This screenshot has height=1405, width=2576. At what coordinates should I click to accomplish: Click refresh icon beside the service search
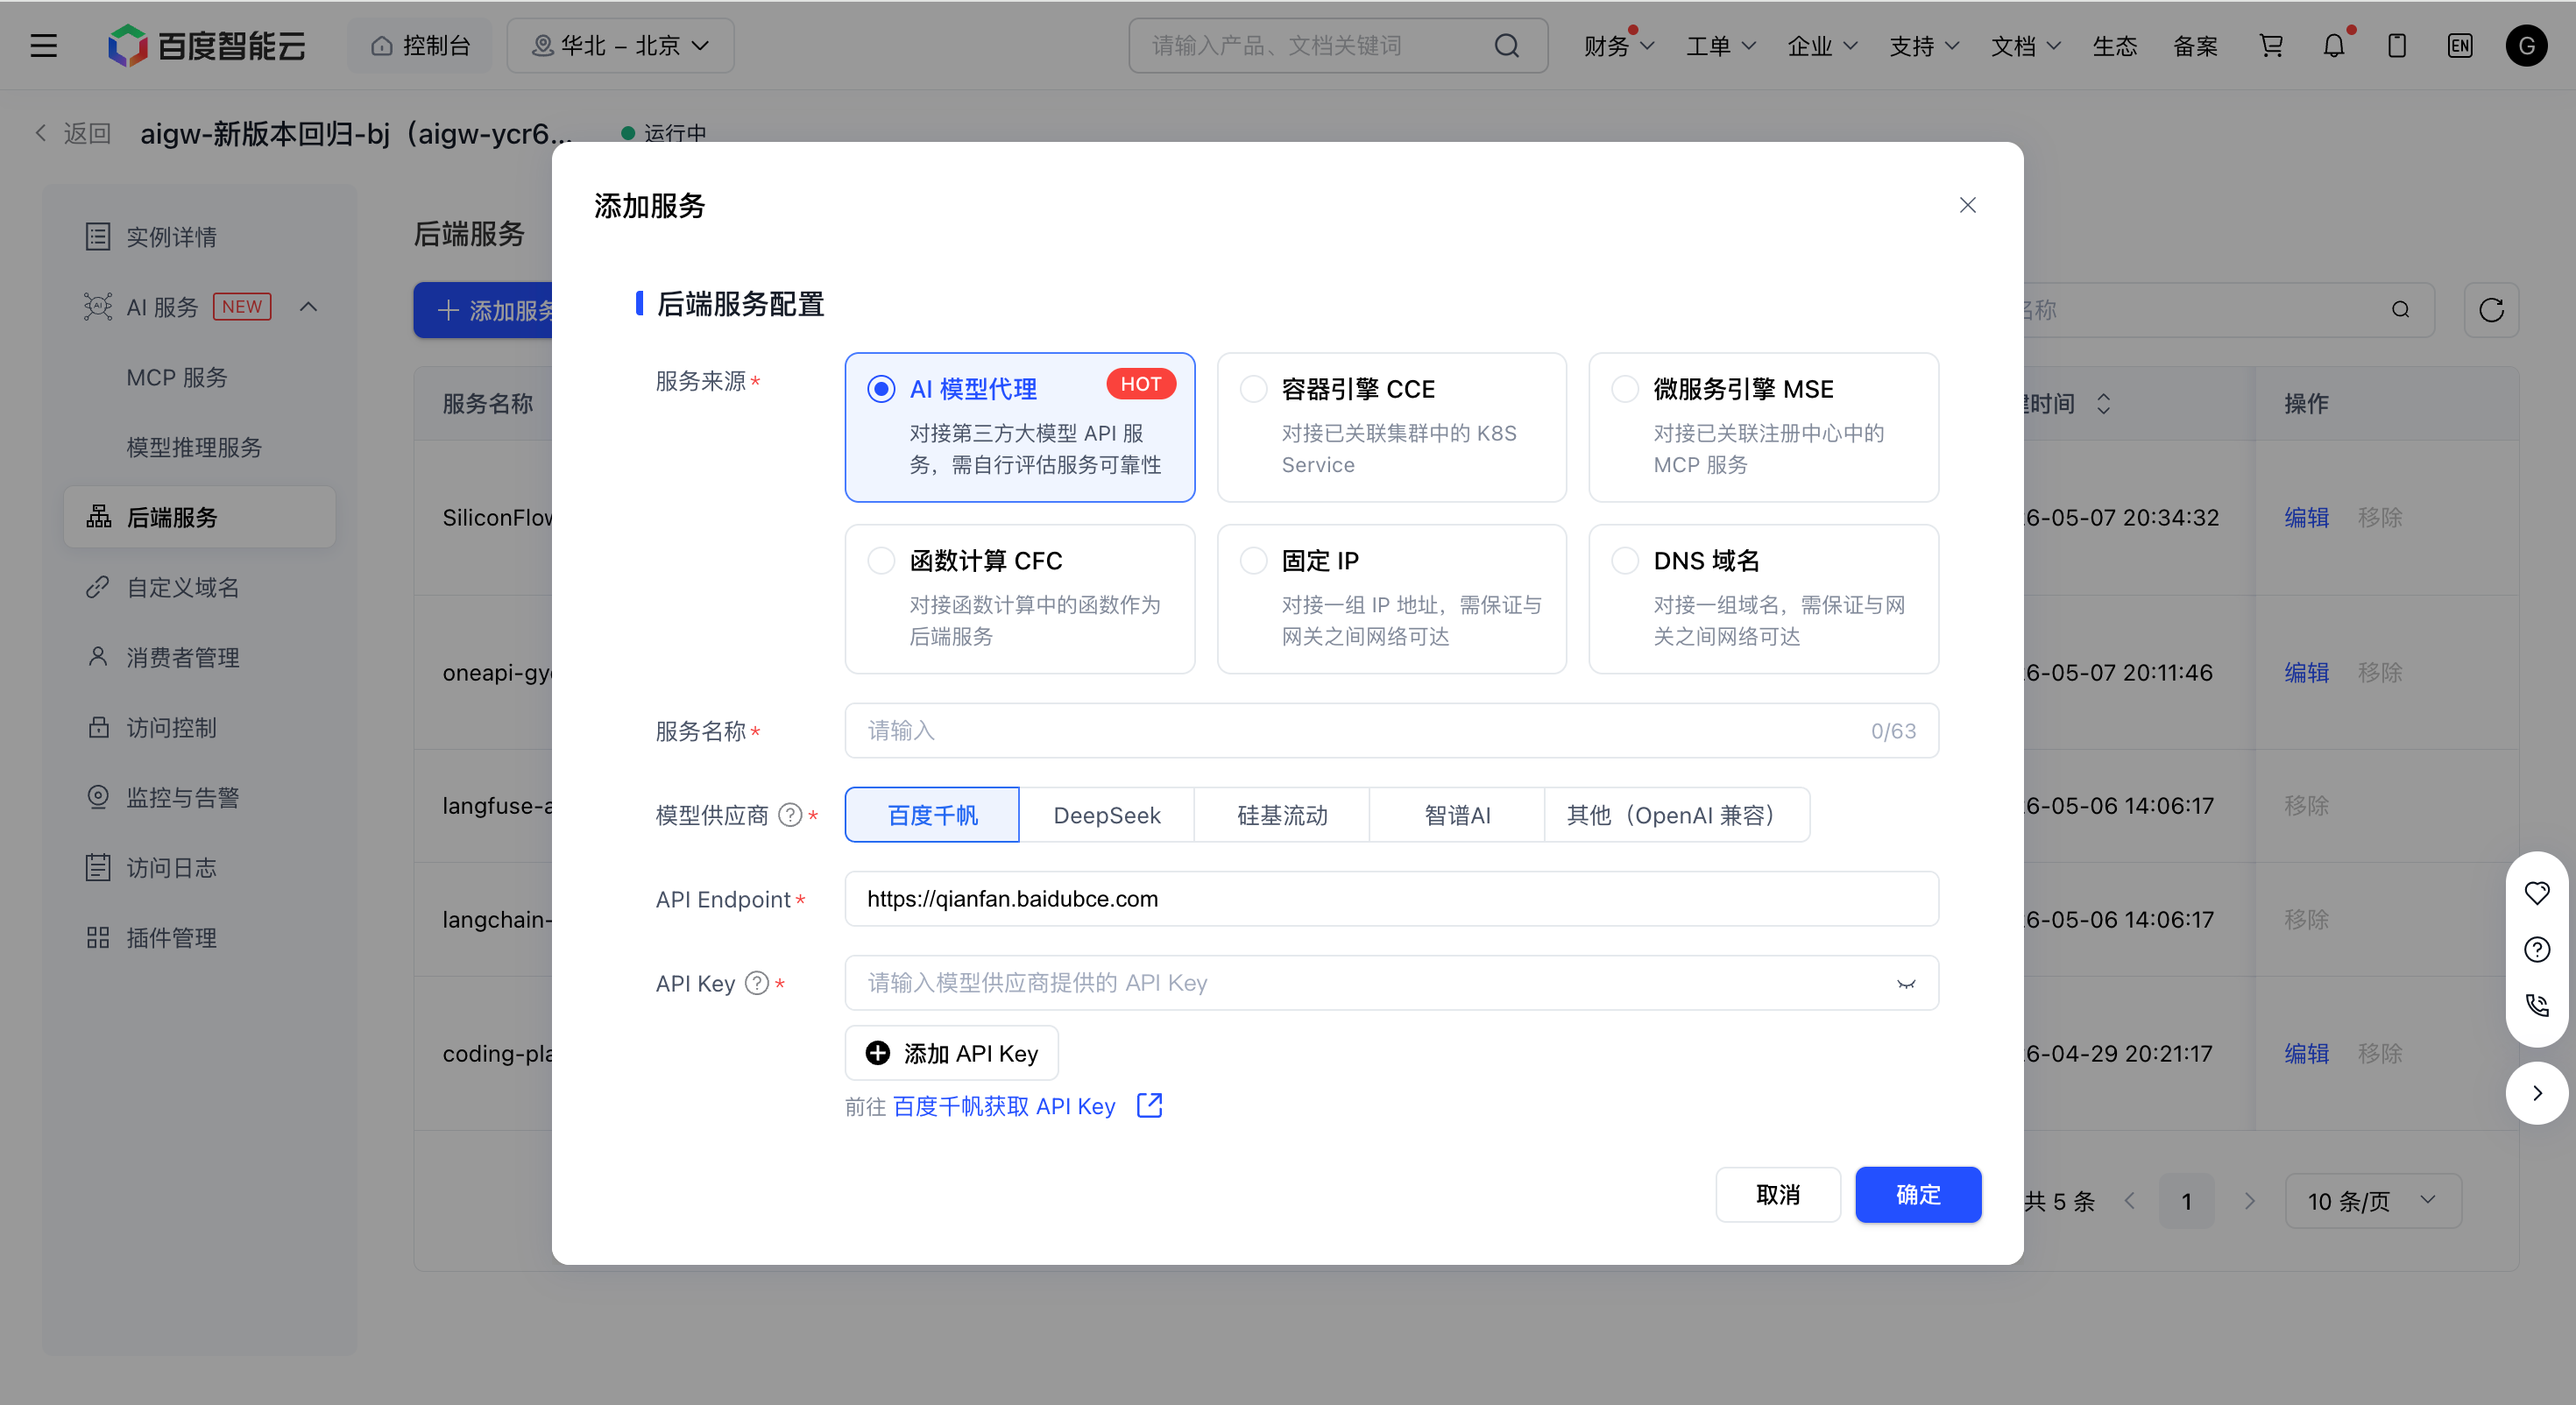tap(2491, 310)
